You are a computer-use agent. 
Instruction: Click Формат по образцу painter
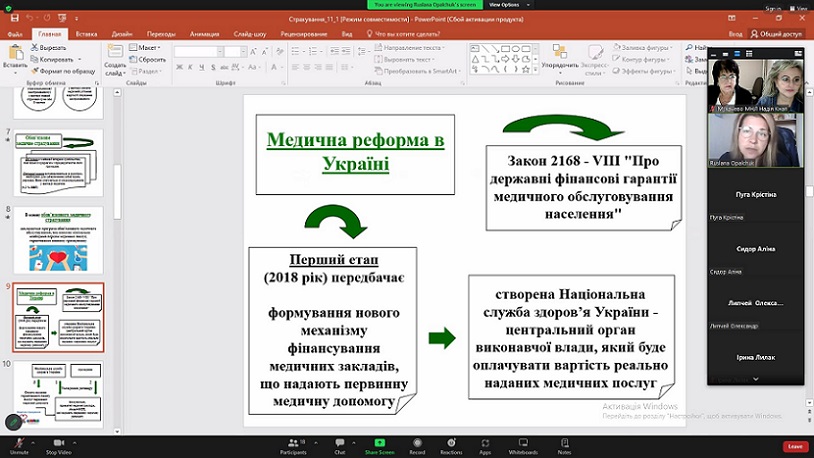click(x=63, y=71)
